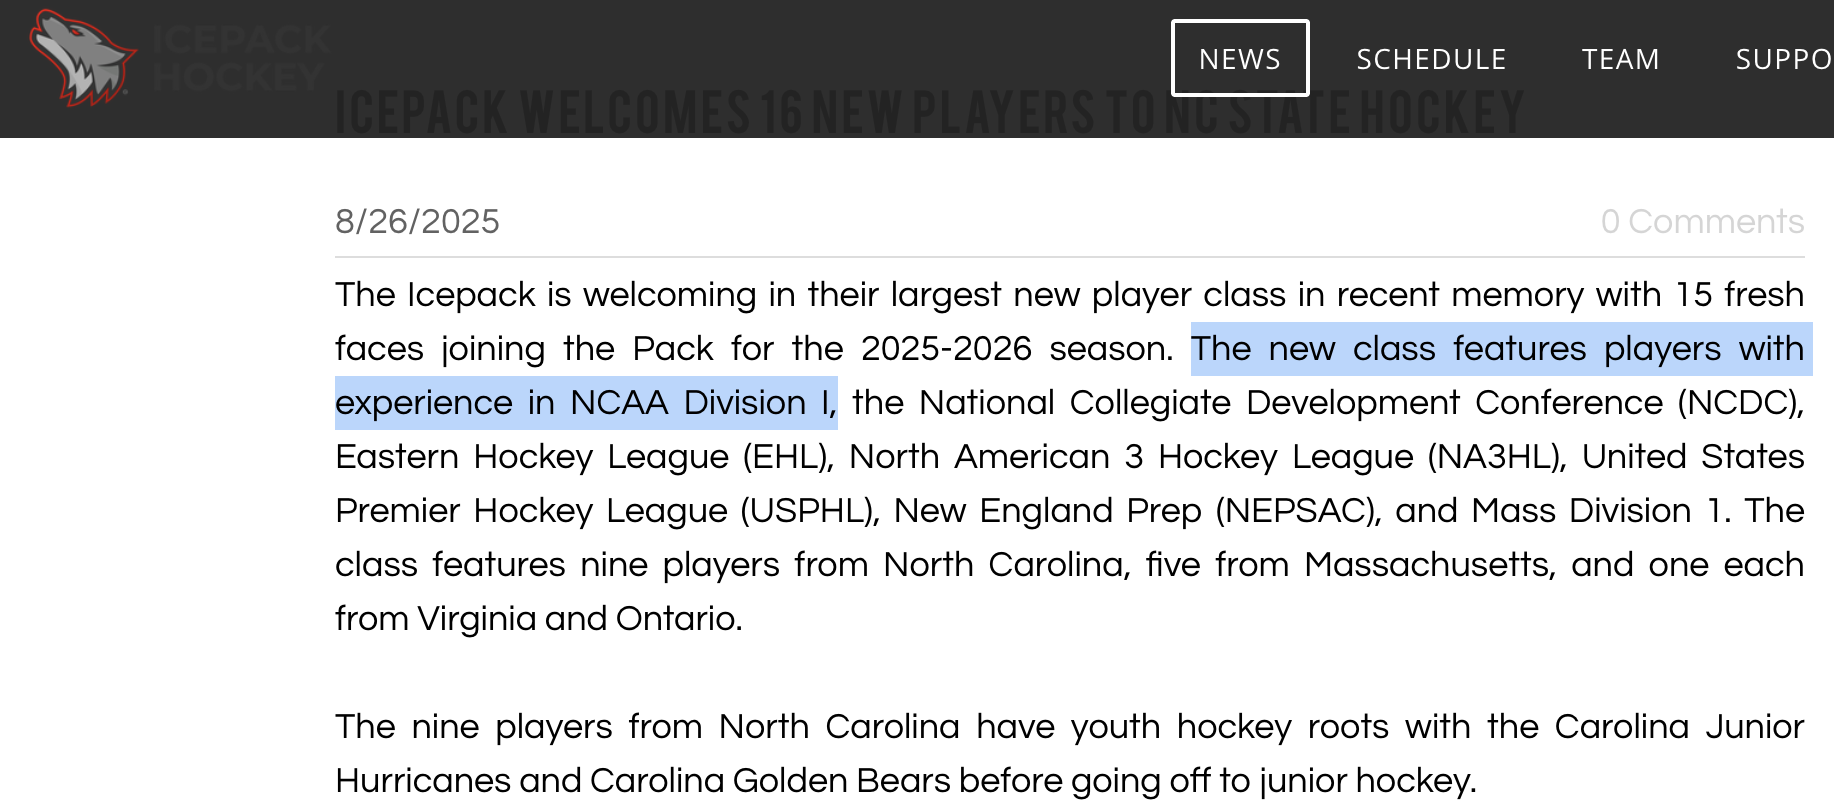Go to the SCHEDULE page
This screenshot has height=810, width=1834.
1431,59
